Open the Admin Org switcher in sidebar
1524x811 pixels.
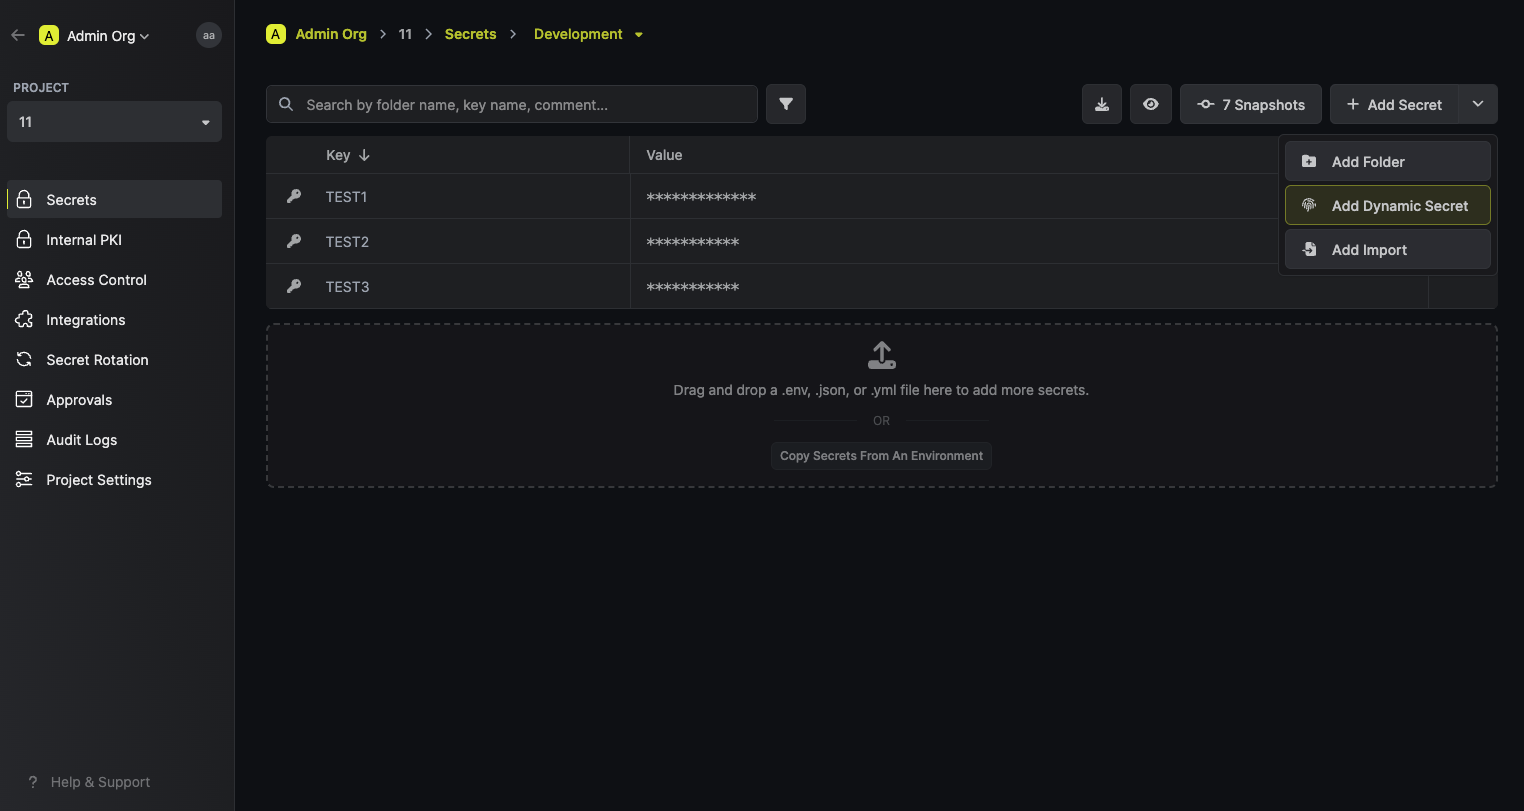click(95, 35)
